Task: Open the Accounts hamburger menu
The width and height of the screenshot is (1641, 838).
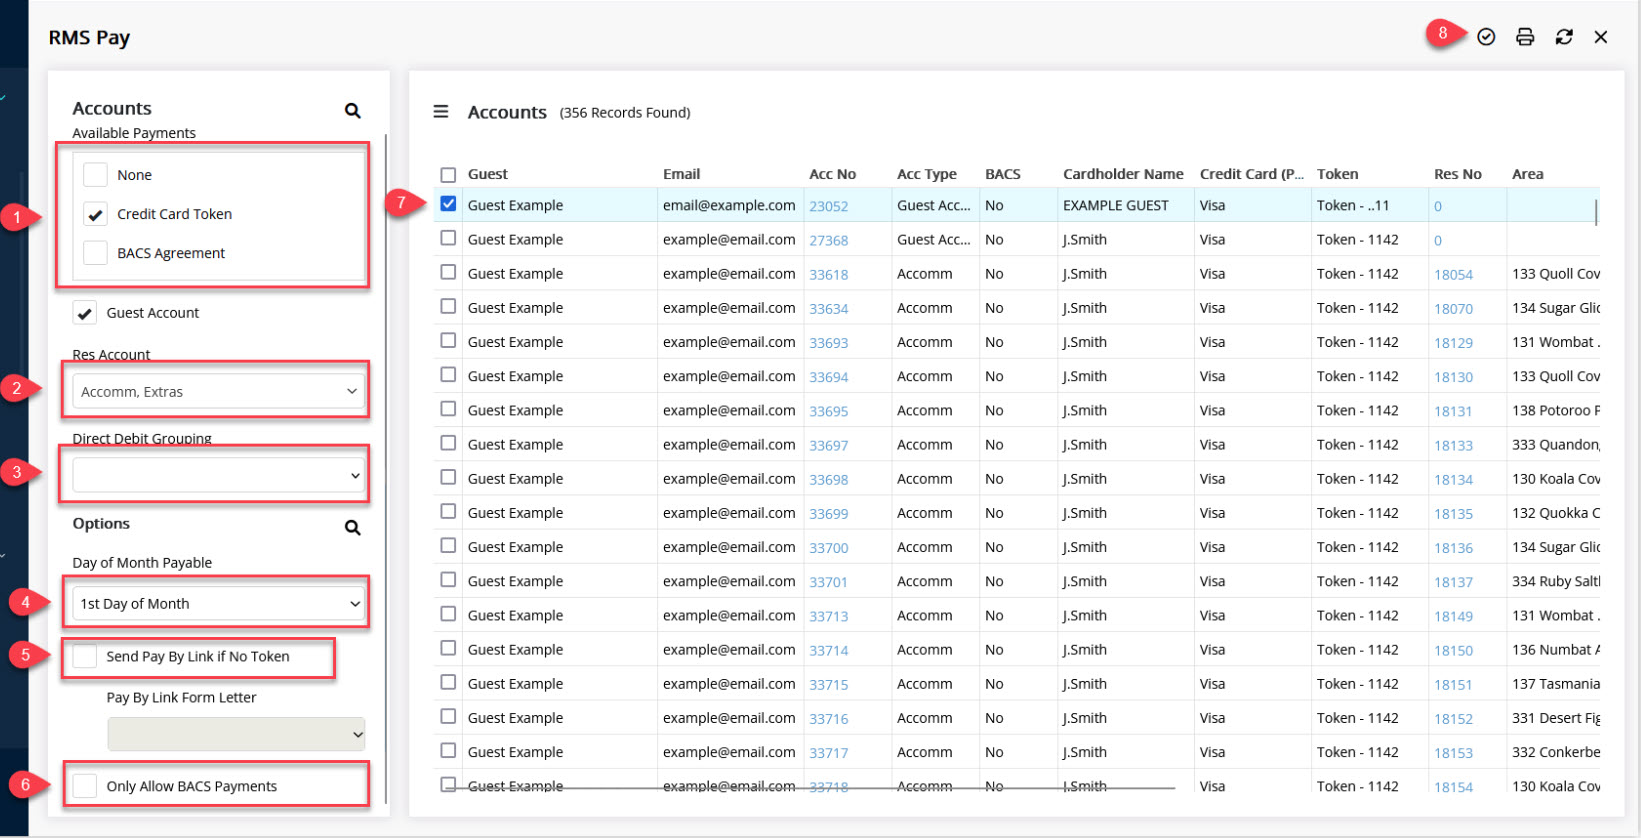Action: (440, 112)
